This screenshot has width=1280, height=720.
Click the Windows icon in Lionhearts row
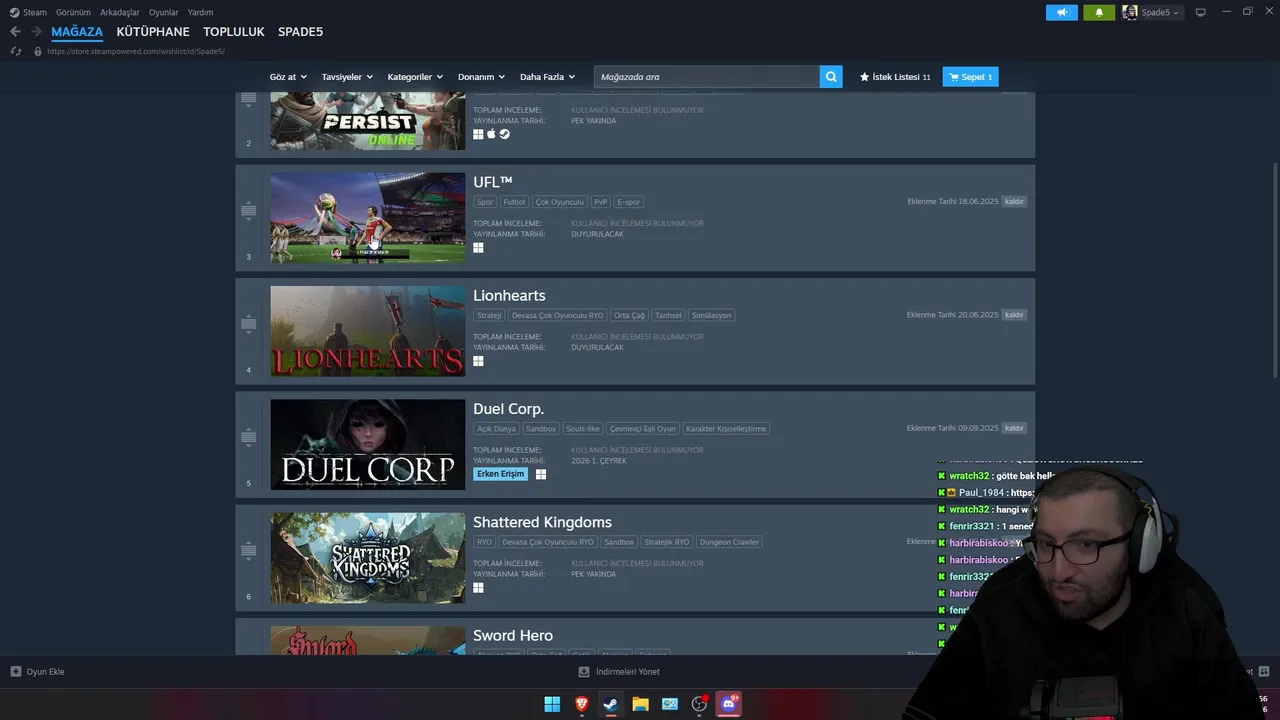pos(478,361)
